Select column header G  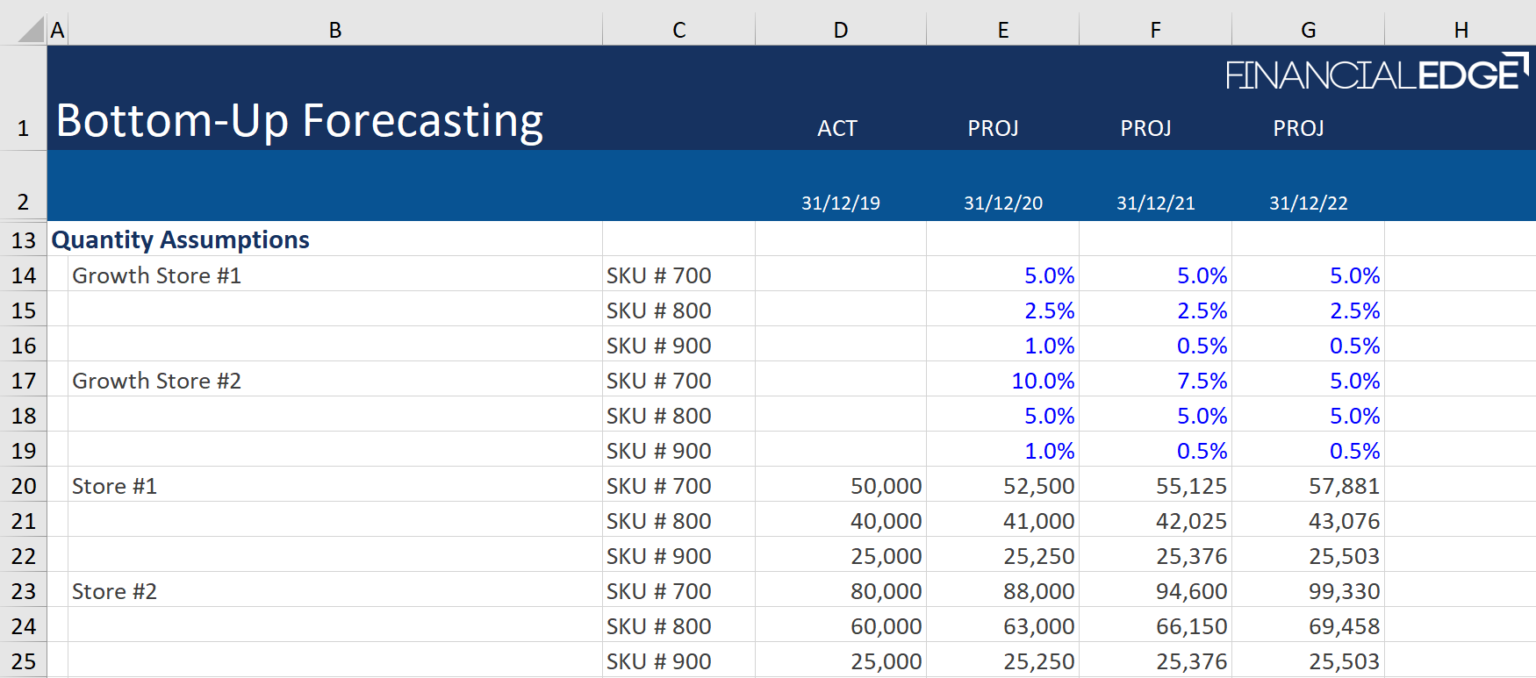(x=1308, y=28)
